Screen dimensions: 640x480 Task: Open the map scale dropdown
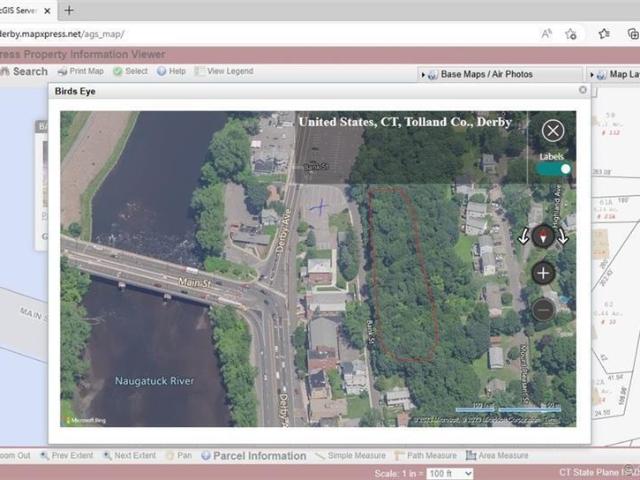(450, 473)
